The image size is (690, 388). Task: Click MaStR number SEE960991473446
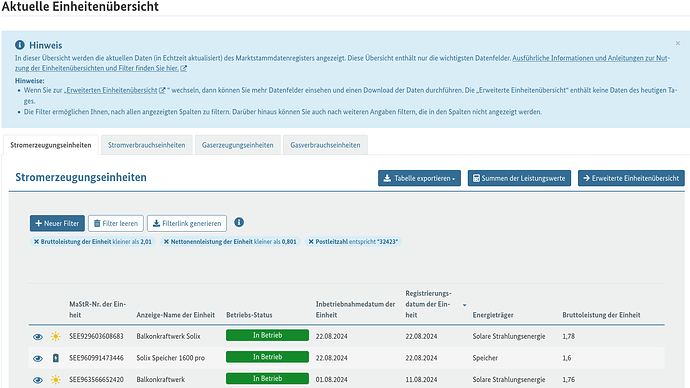[96, 358]
